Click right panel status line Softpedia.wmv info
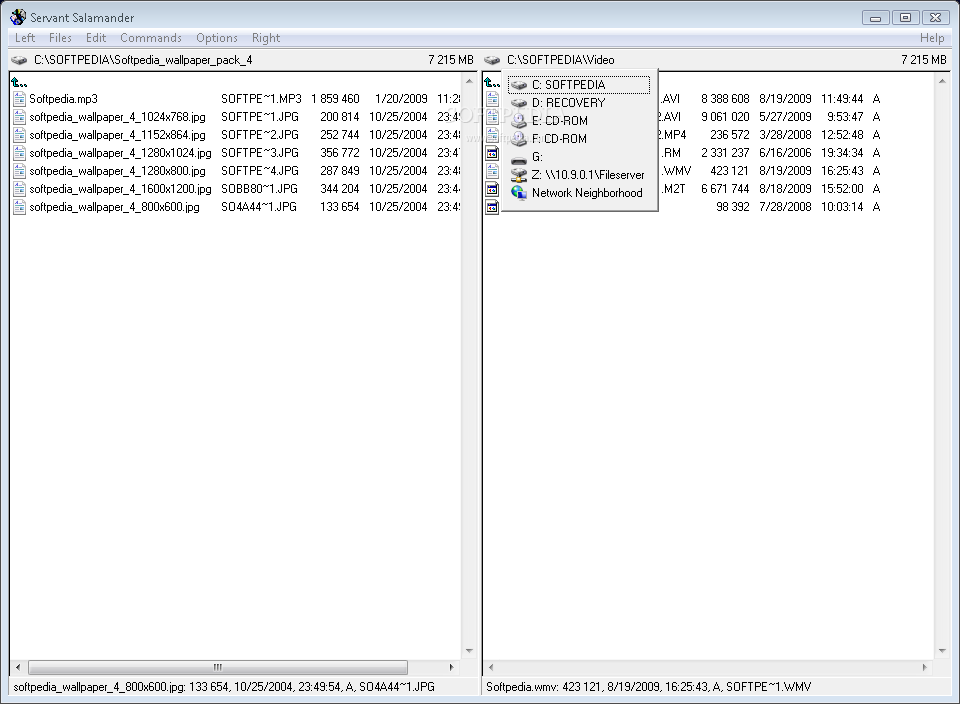Viewport: 960px width, 704px height. pyautogui.click(x=648, y=687)
